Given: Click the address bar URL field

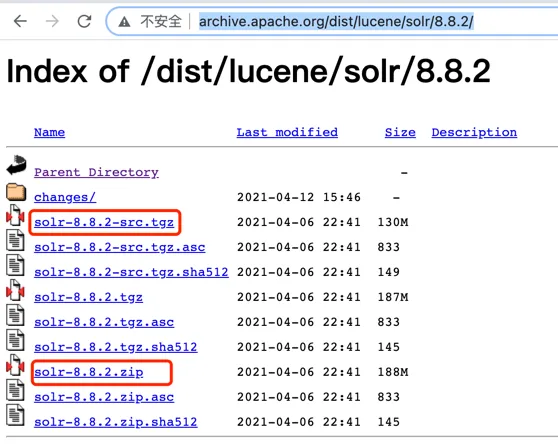Looking at the screenshot, I should click(x=336, y=22).
